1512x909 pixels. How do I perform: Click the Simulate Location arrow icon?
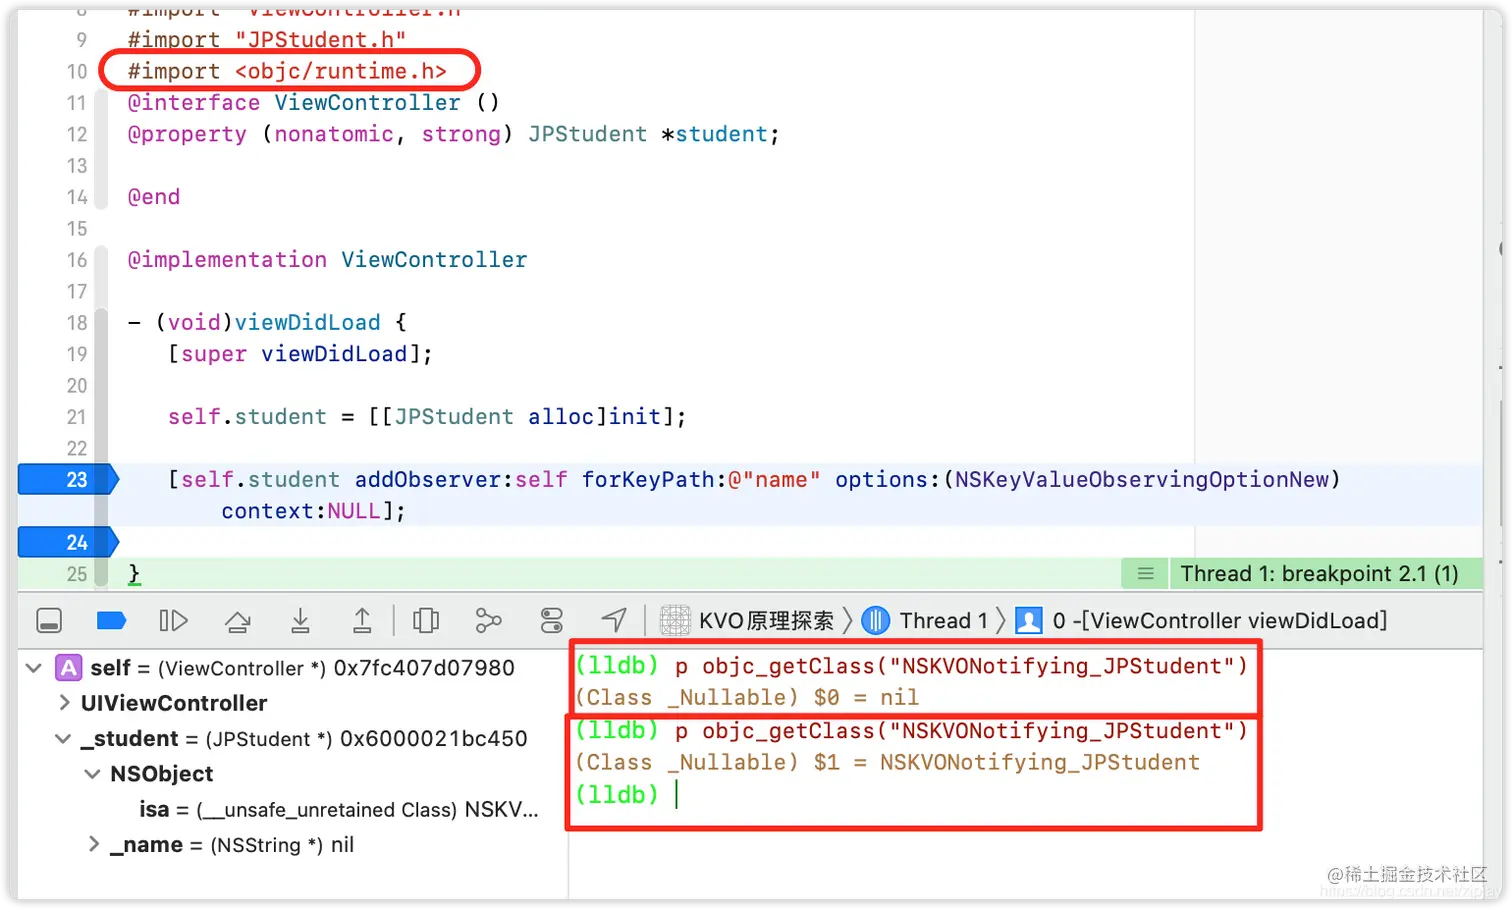pyautogui.click(x=614, y=621)
